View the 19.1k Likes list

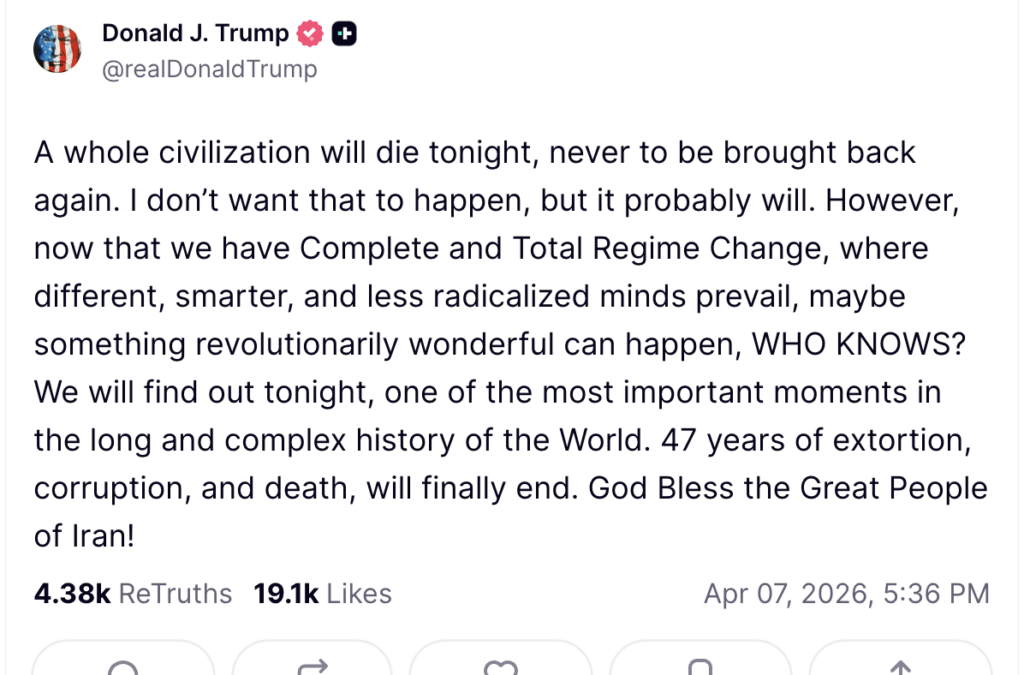coord(322,594)
